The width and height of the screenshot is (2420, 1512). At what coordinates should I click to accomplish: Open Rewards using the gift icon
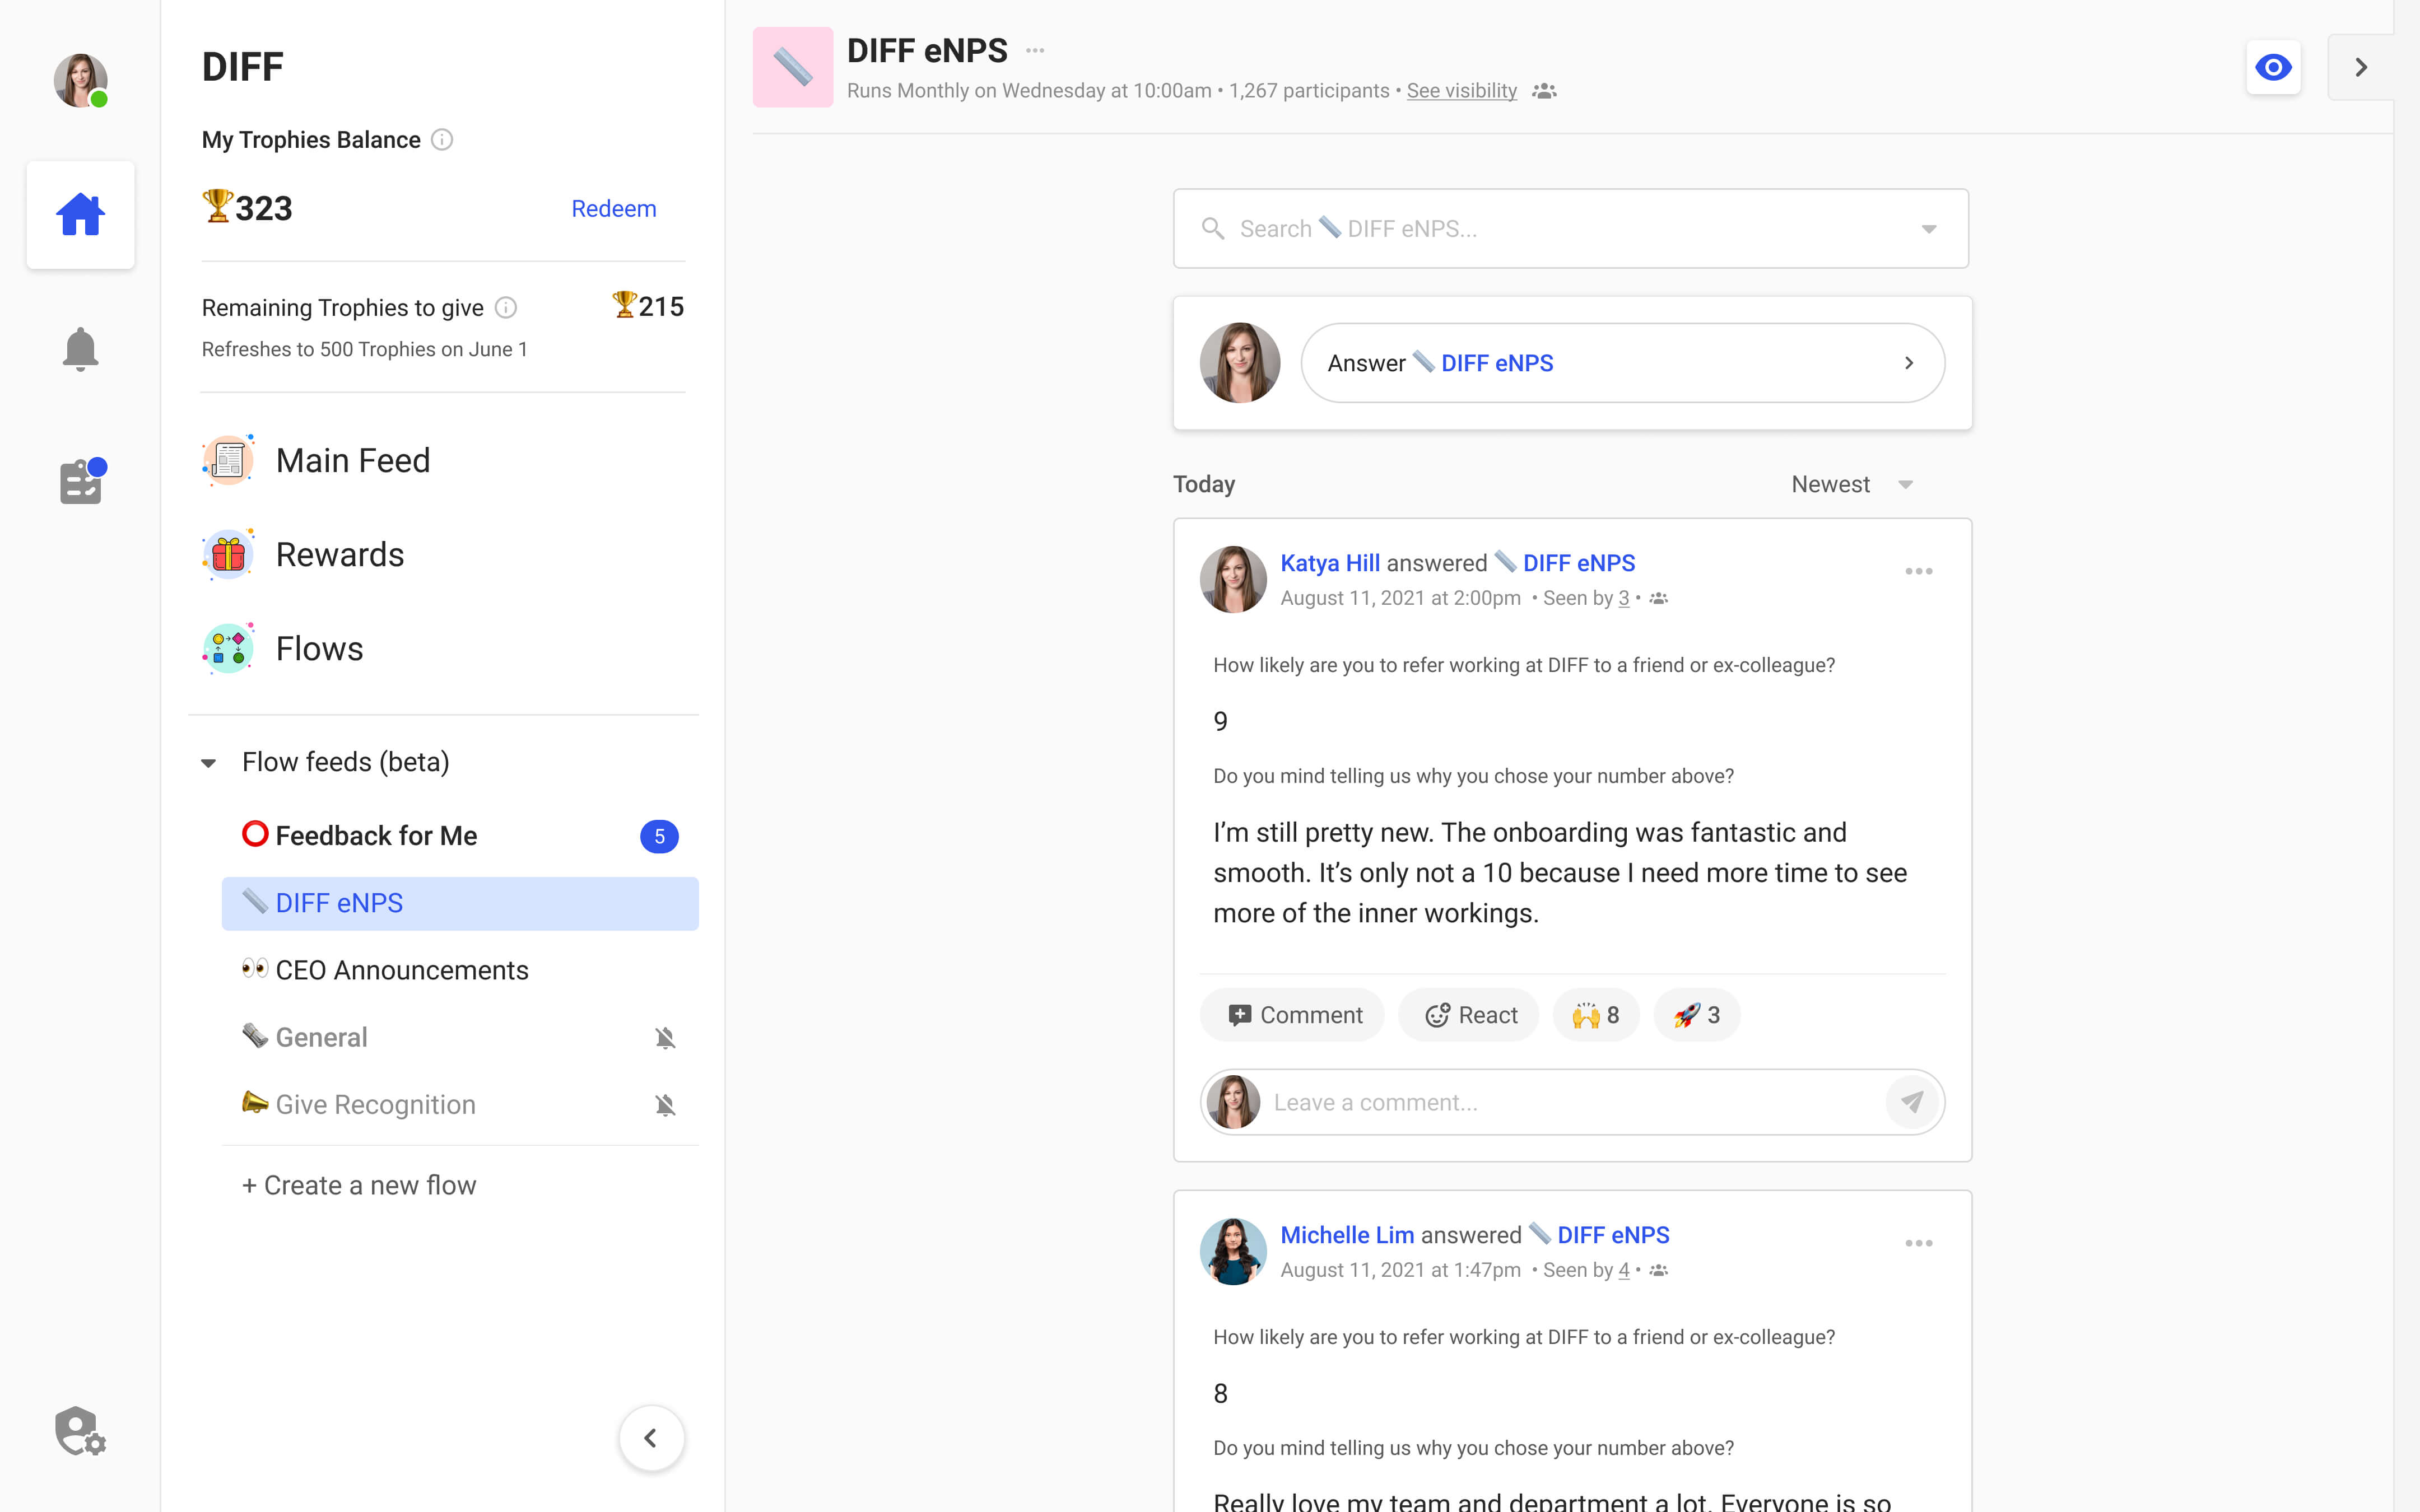(228, 553)
